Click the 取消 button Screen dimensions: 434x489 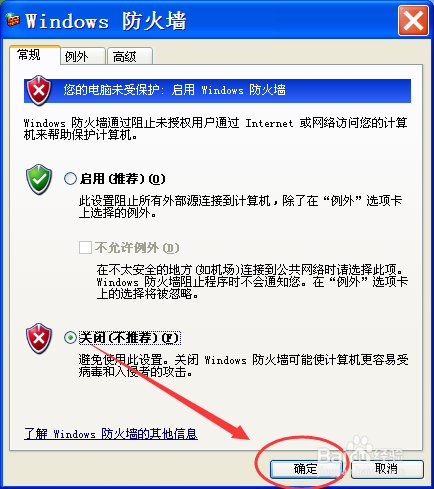[x=387, y=469]
